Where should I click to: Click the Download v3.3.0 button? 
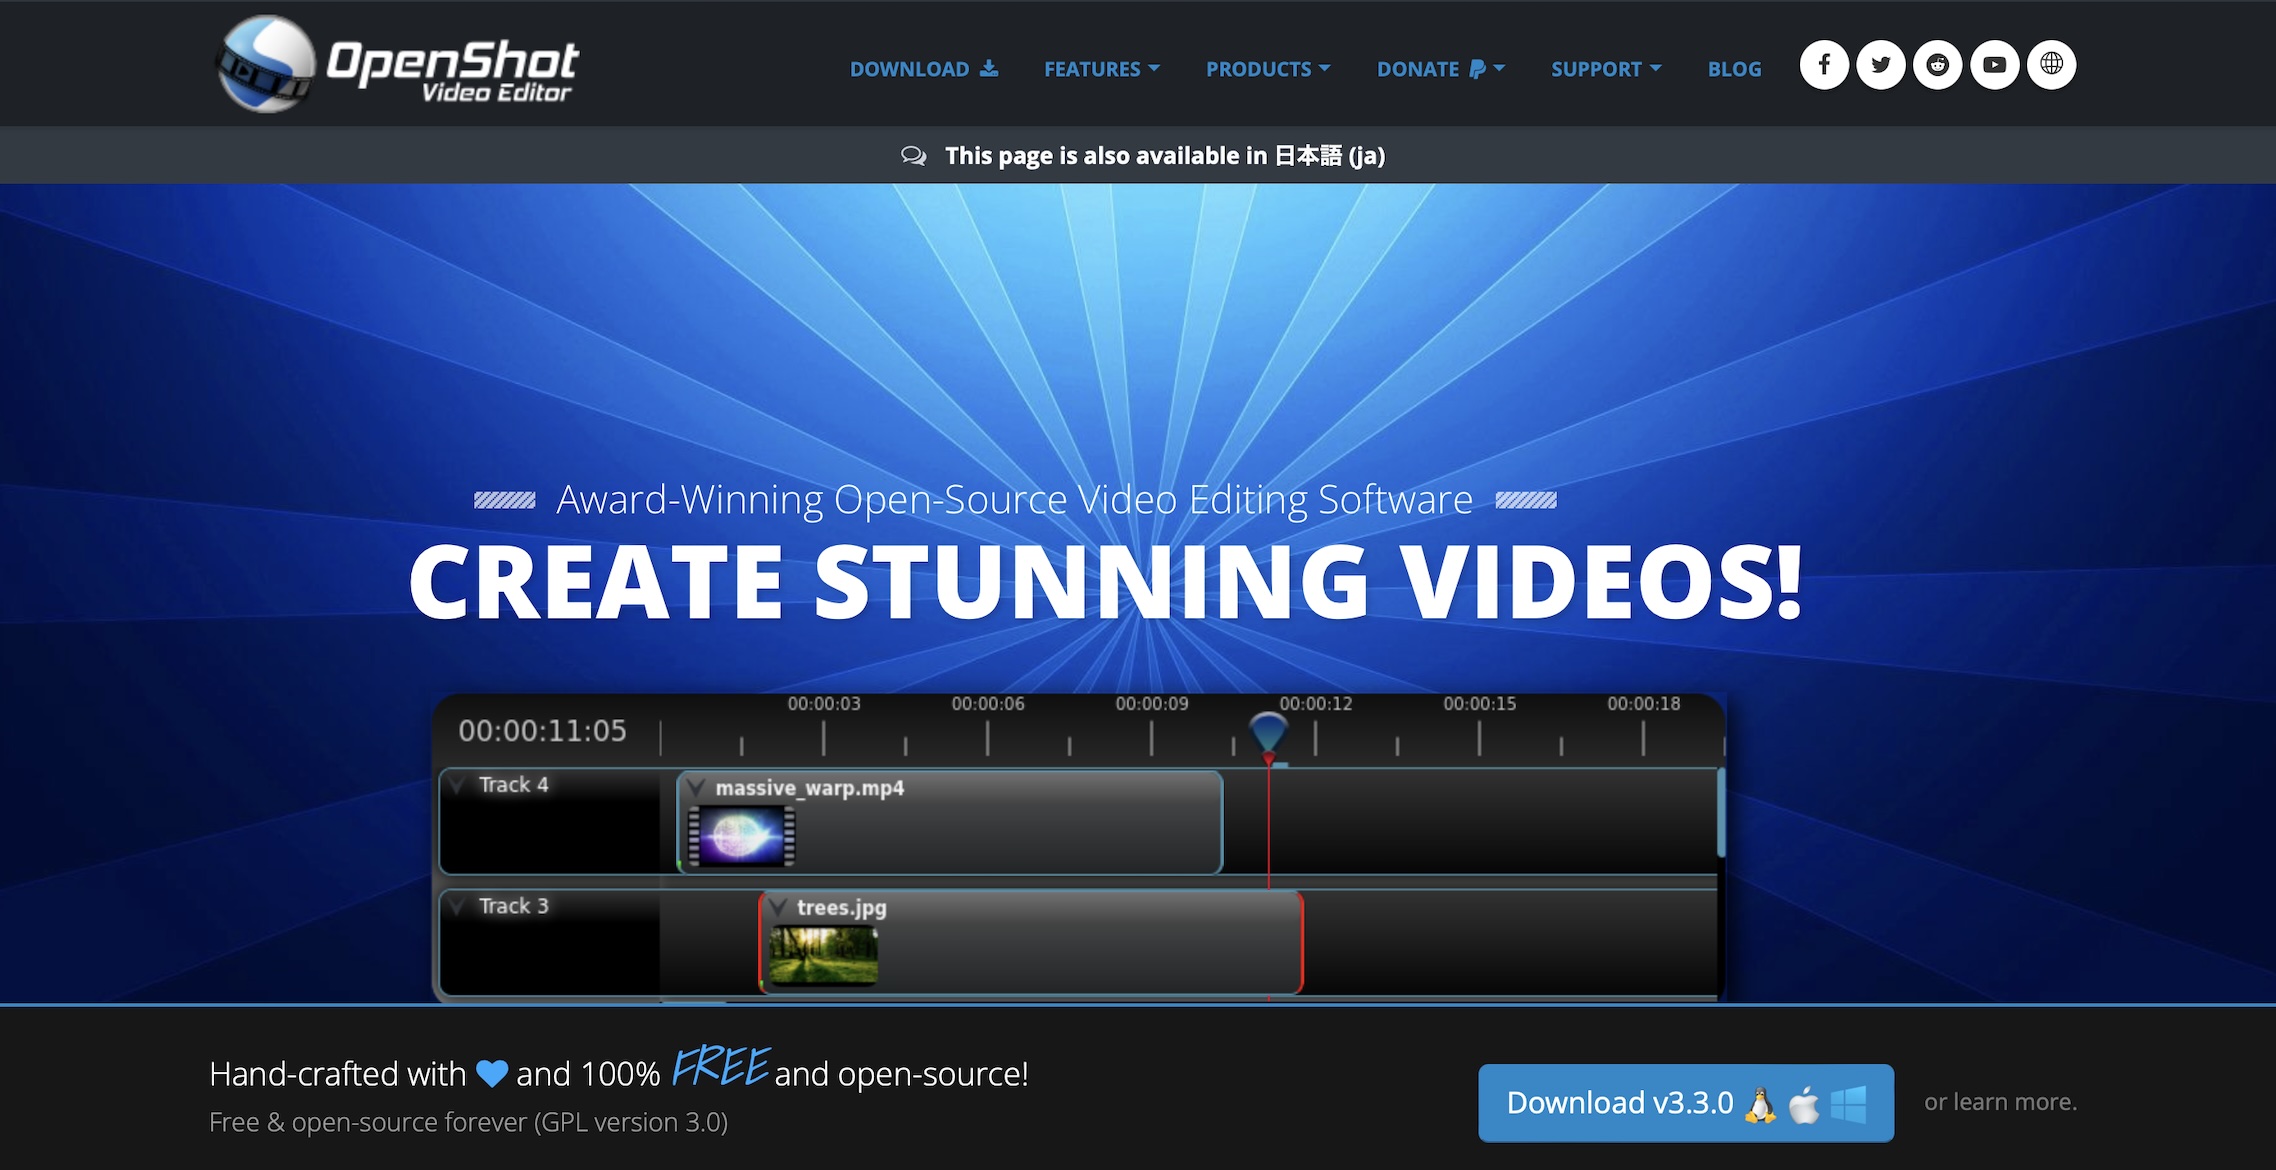pyautogui.click(x=1686, y=1103)
